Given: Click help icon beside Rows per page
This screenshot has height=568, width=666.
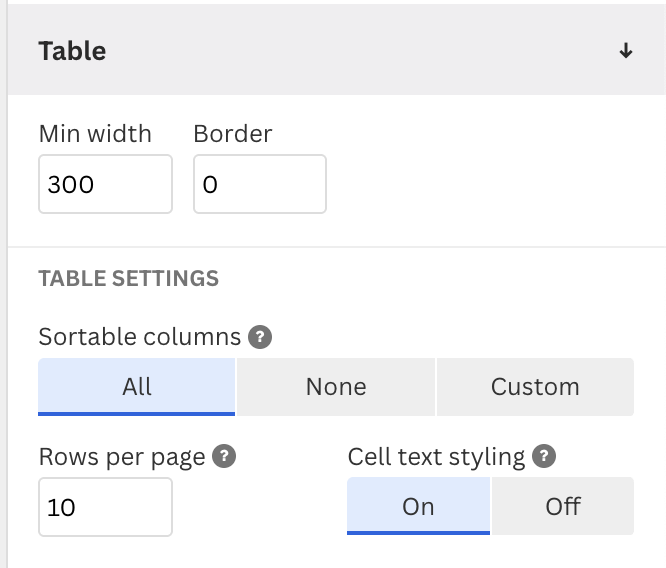Looking at the screenshot, I should (x=225, y=457).
